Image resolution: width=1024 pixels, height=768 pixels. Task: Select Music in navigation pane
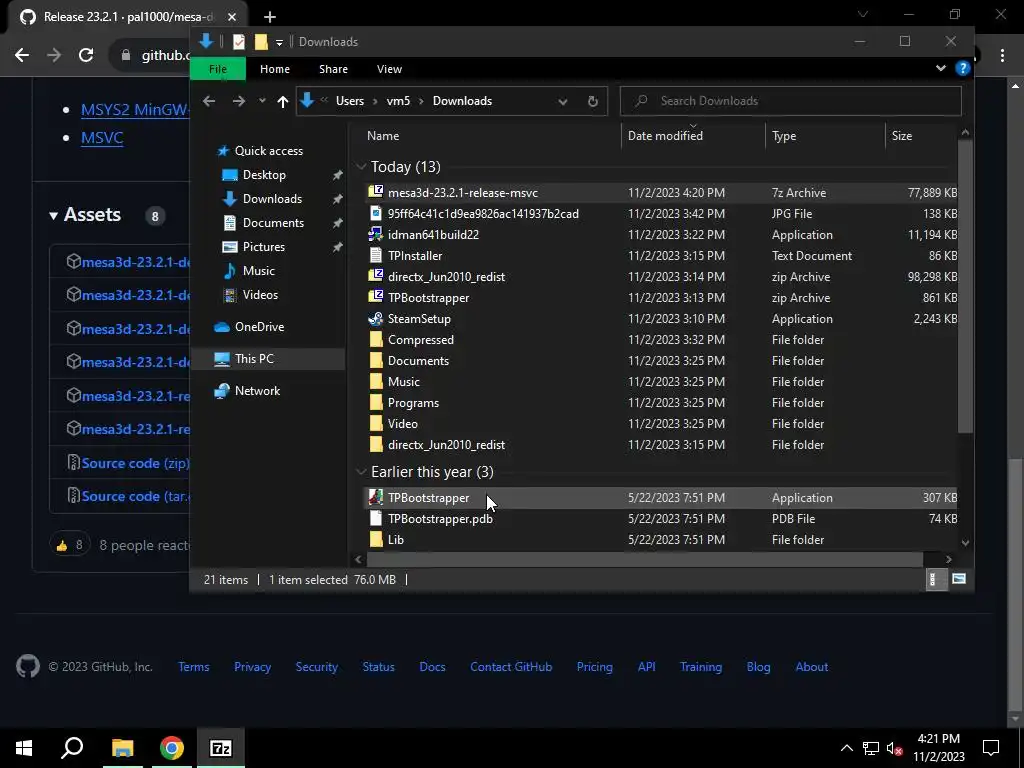click(259, 270)
